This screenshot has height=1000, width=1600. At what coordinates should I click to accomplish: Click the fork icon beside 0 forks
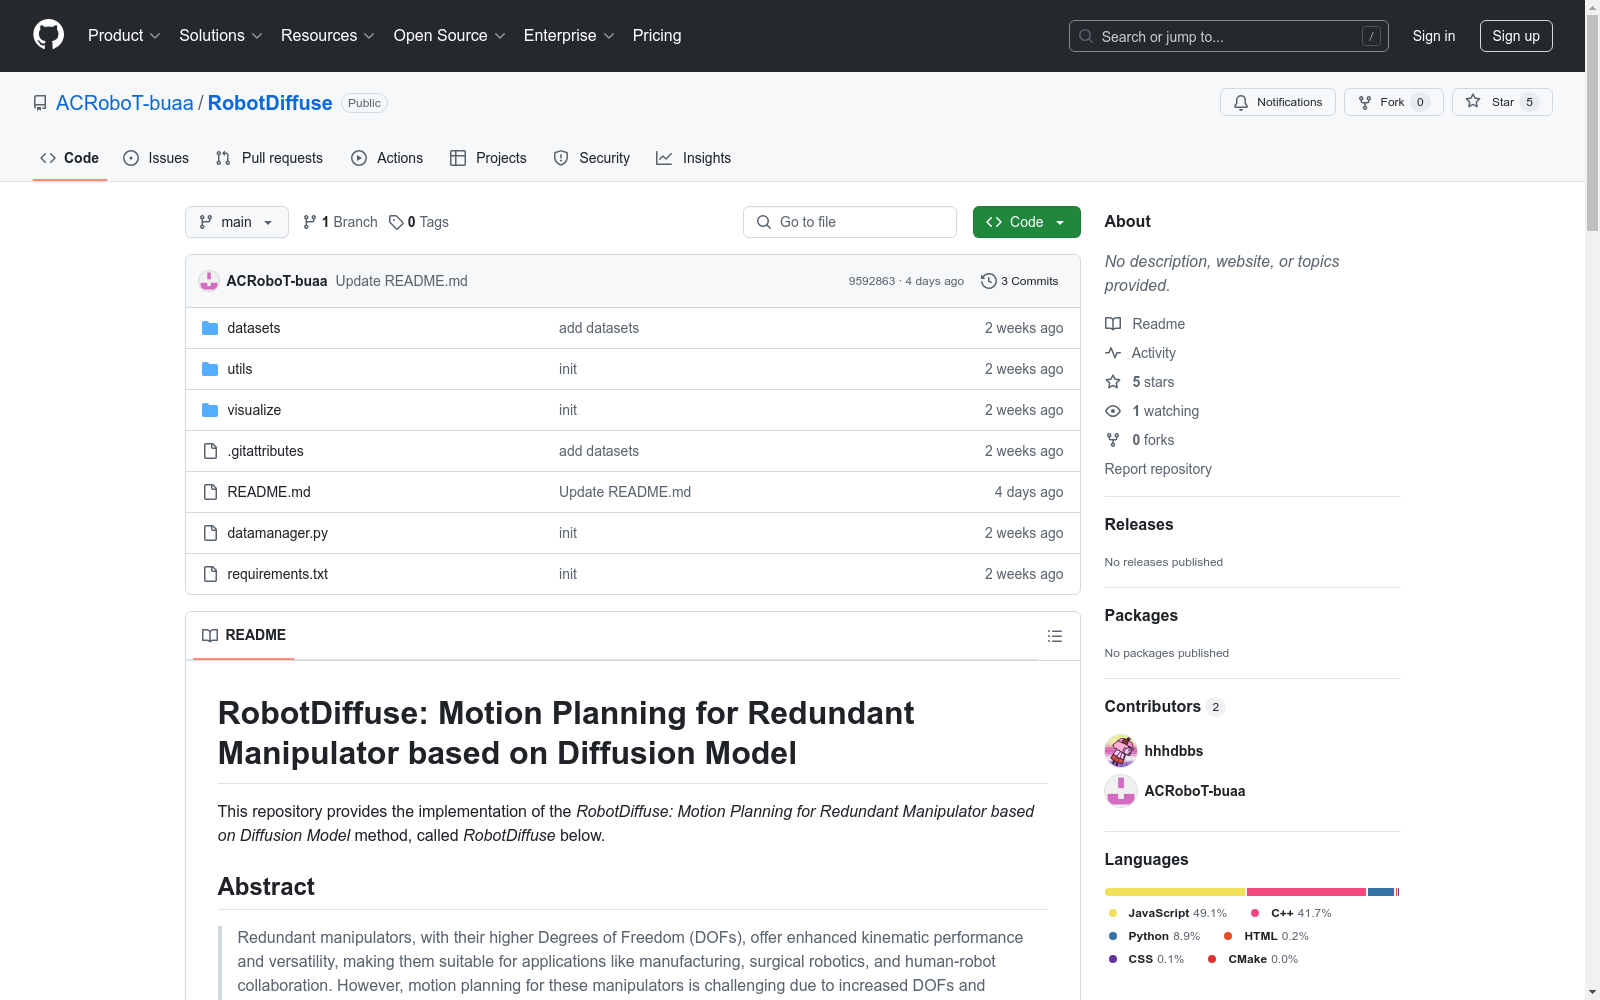coord(1113,440)
